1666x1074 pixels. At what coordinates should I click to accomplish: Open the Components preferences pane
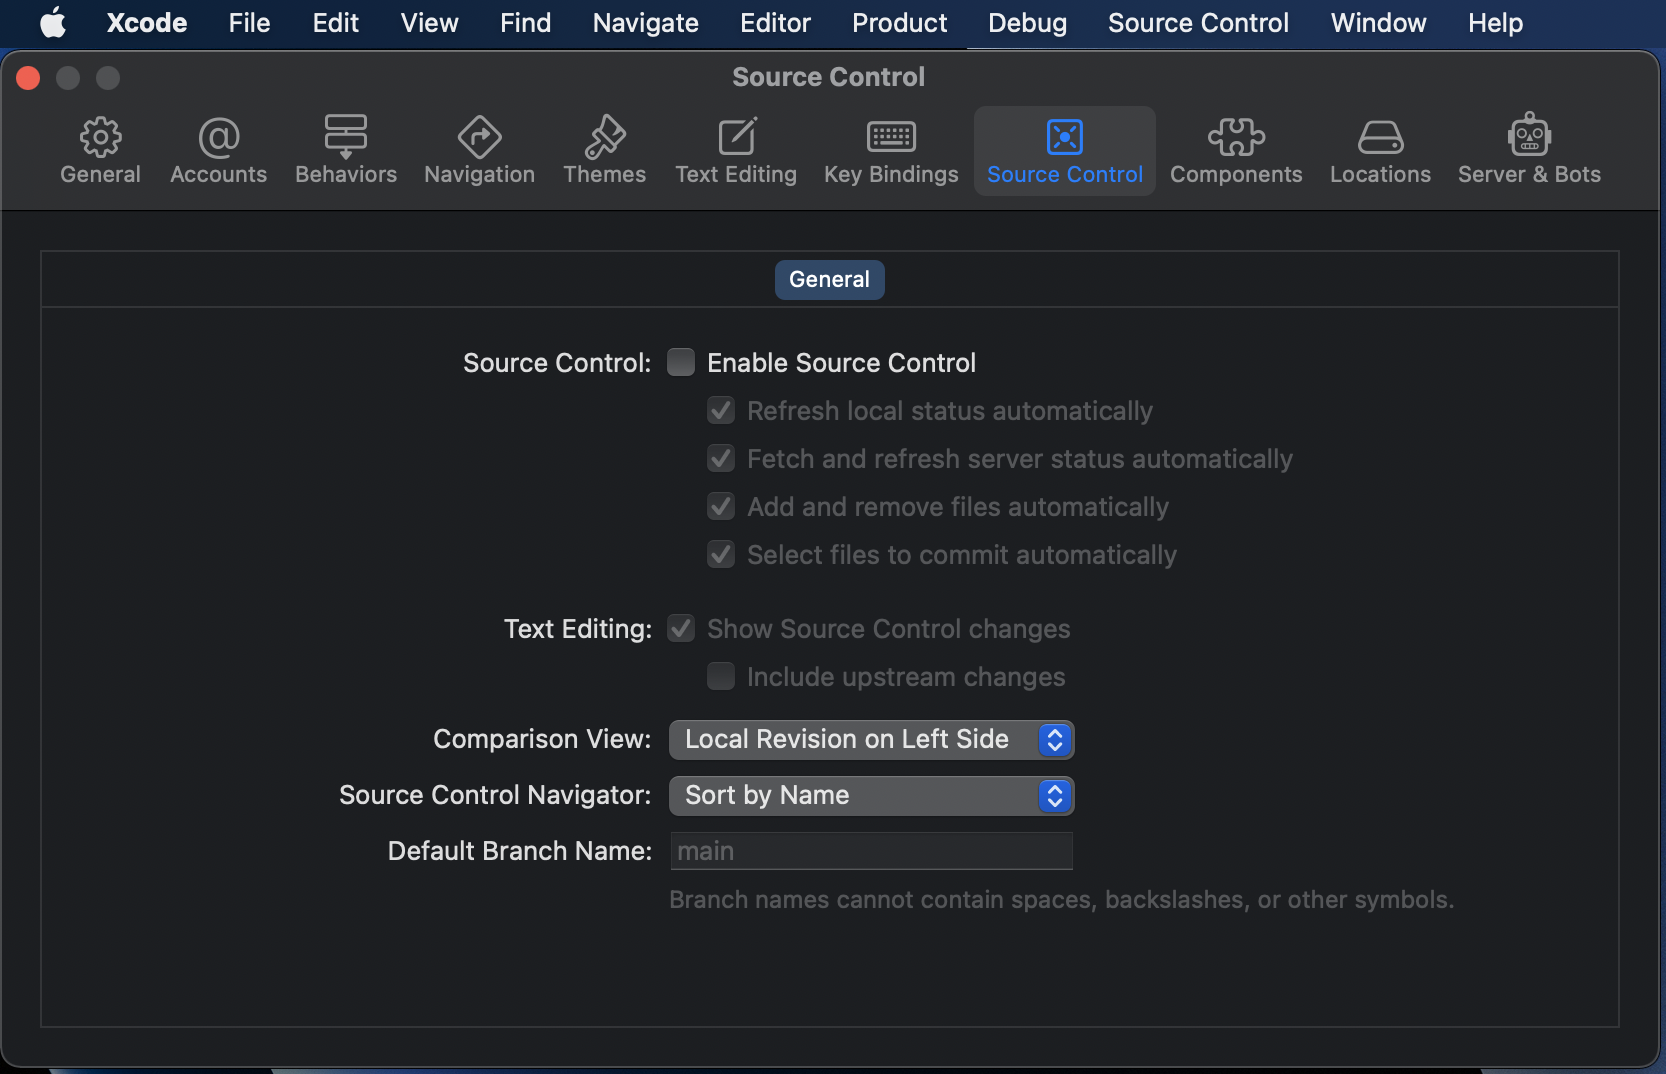[1236, 151]
